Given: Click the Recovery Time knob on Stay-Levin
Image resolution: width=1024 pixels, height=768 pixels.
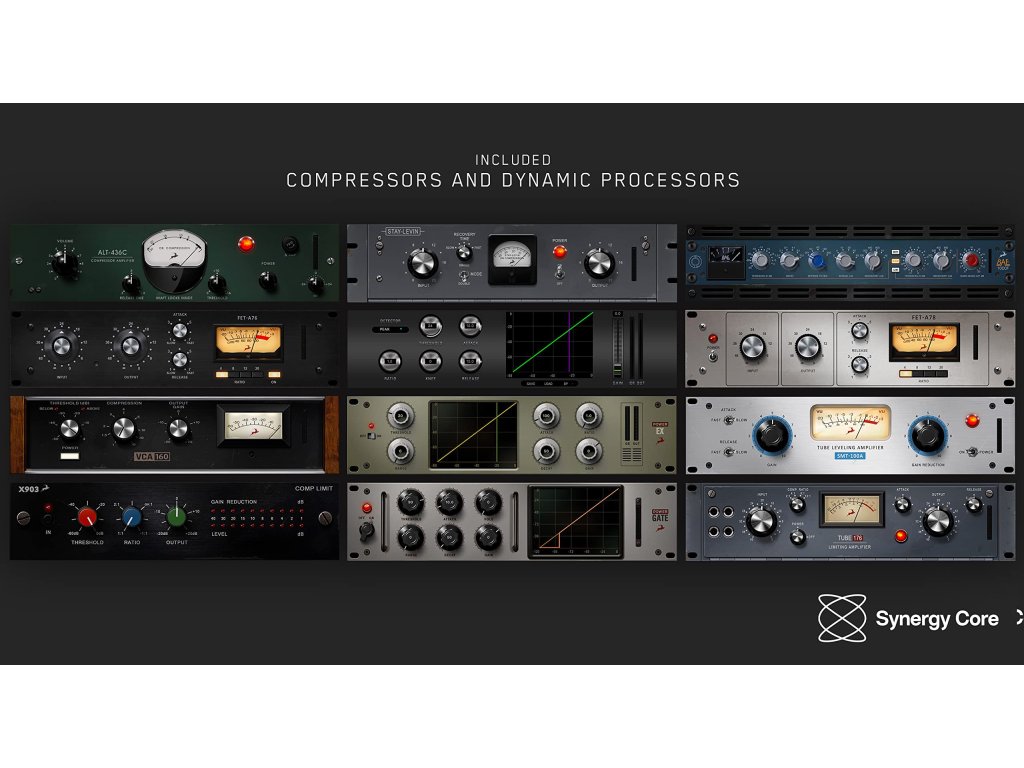Looking at the screenshot, I should click(x=464, y=252).
